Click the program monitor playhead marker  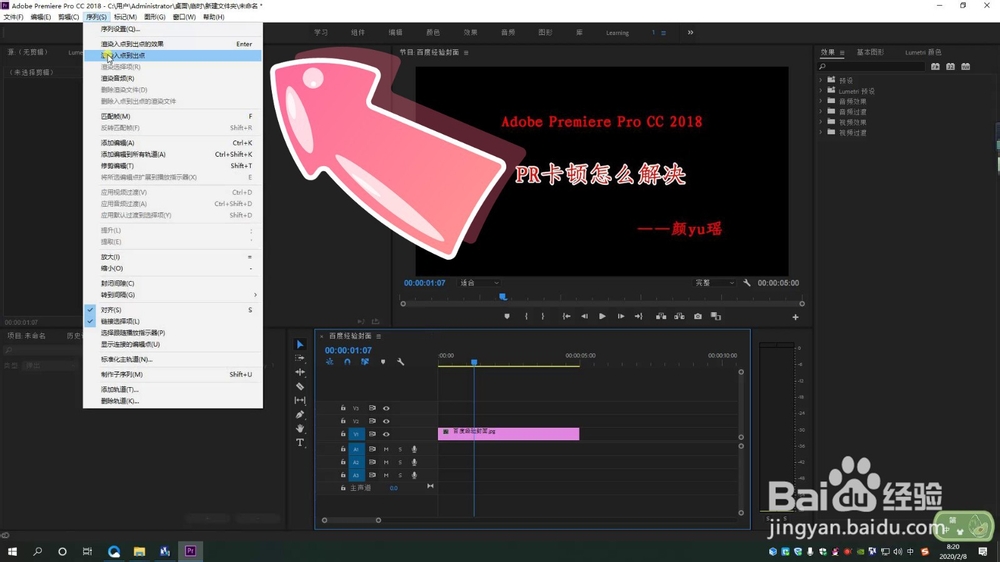pos(503,297)
